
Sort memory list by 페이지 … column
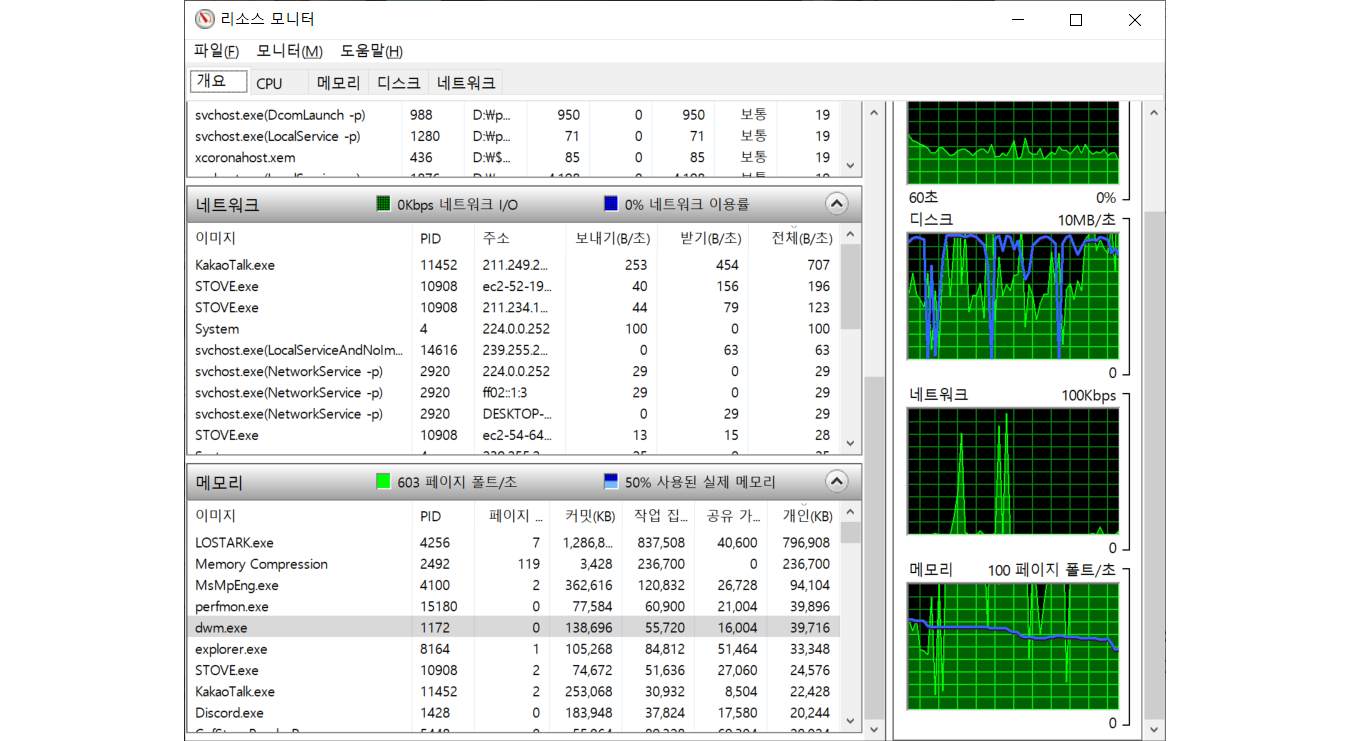tap(513, 516)
